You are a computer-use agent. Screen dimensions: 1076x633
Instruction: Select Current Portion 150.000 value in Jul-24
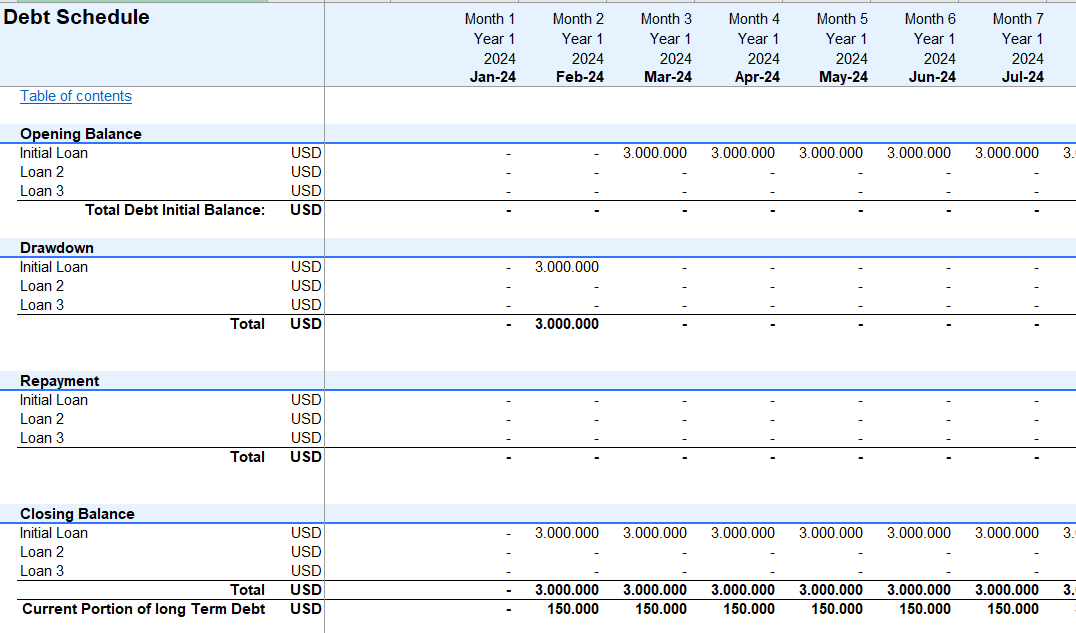tap(1013, 609)
